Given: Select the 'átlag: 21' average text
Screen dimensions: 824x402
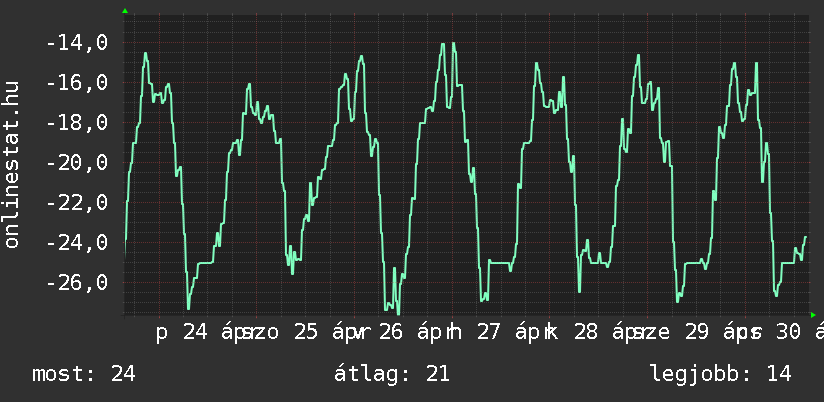Looking at the screenshot, I should click(x=394, y=375).
